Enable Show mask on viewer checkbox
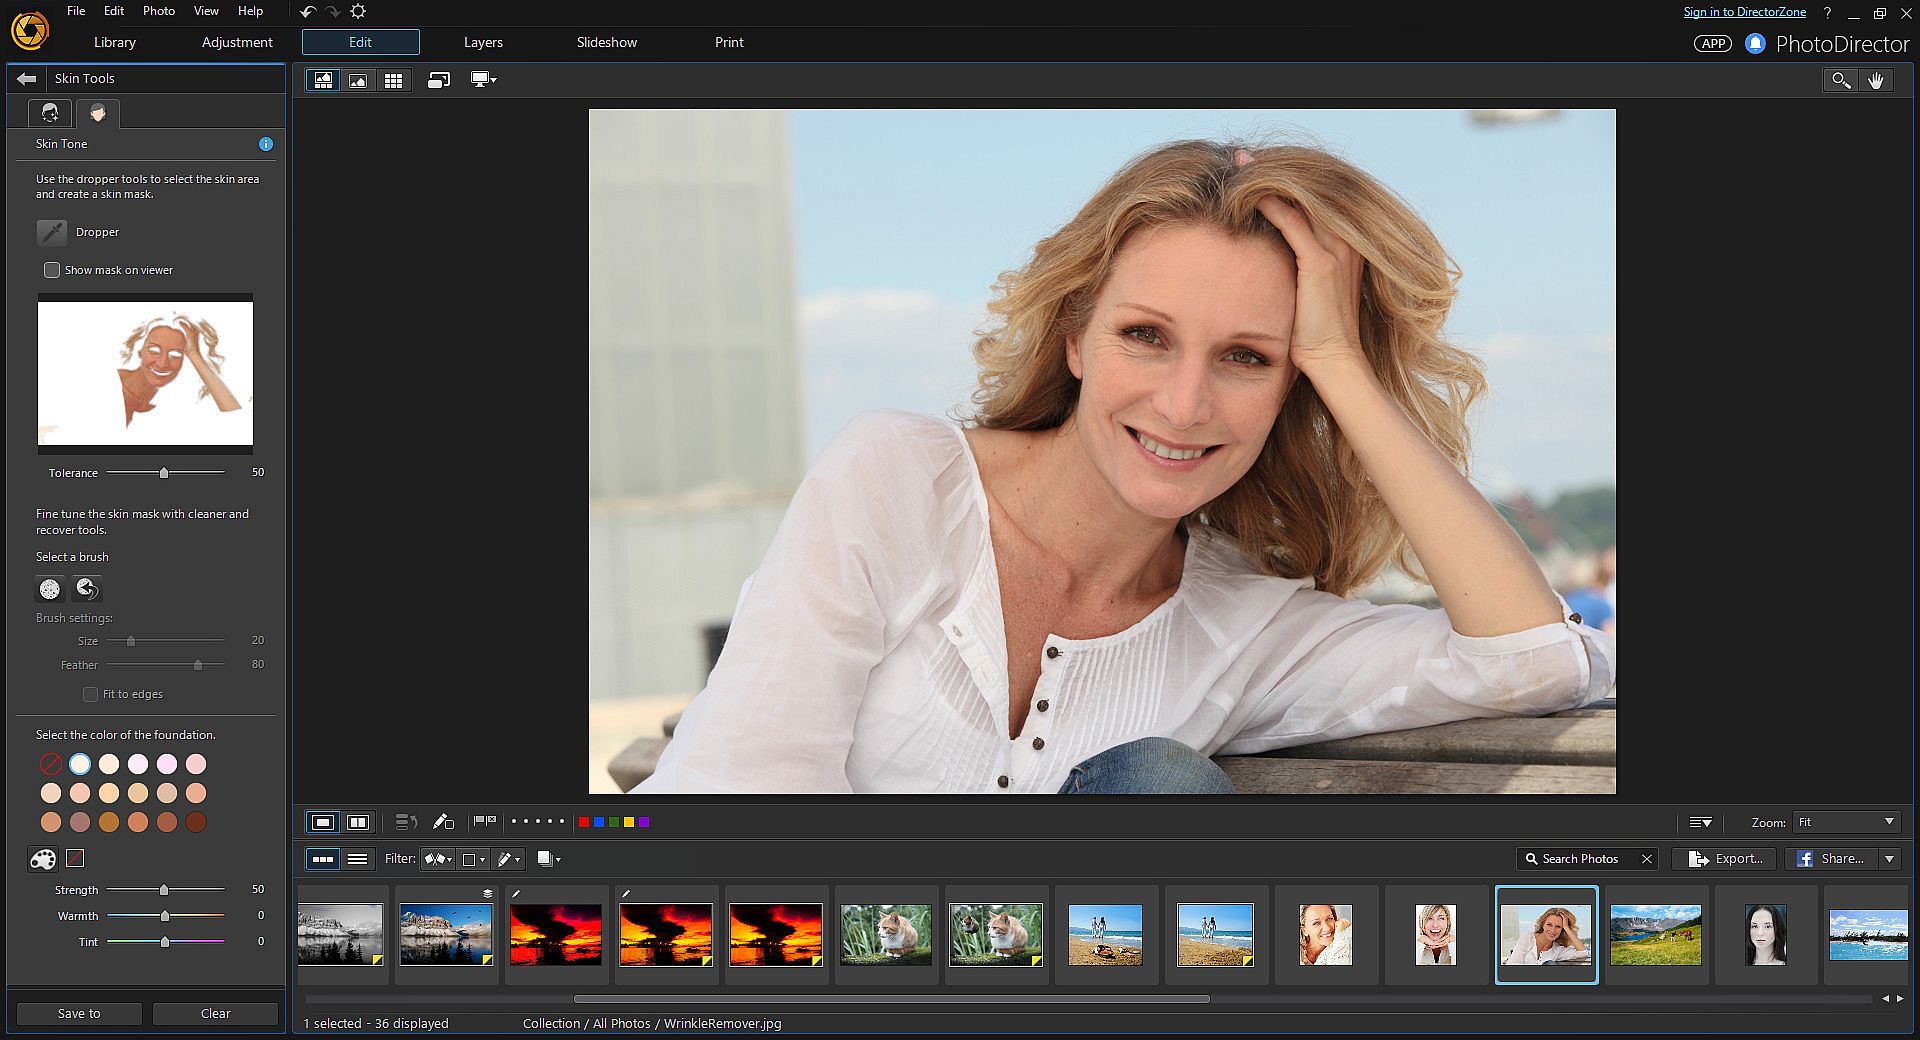The image size is (1920, 1040). [52, 270]
